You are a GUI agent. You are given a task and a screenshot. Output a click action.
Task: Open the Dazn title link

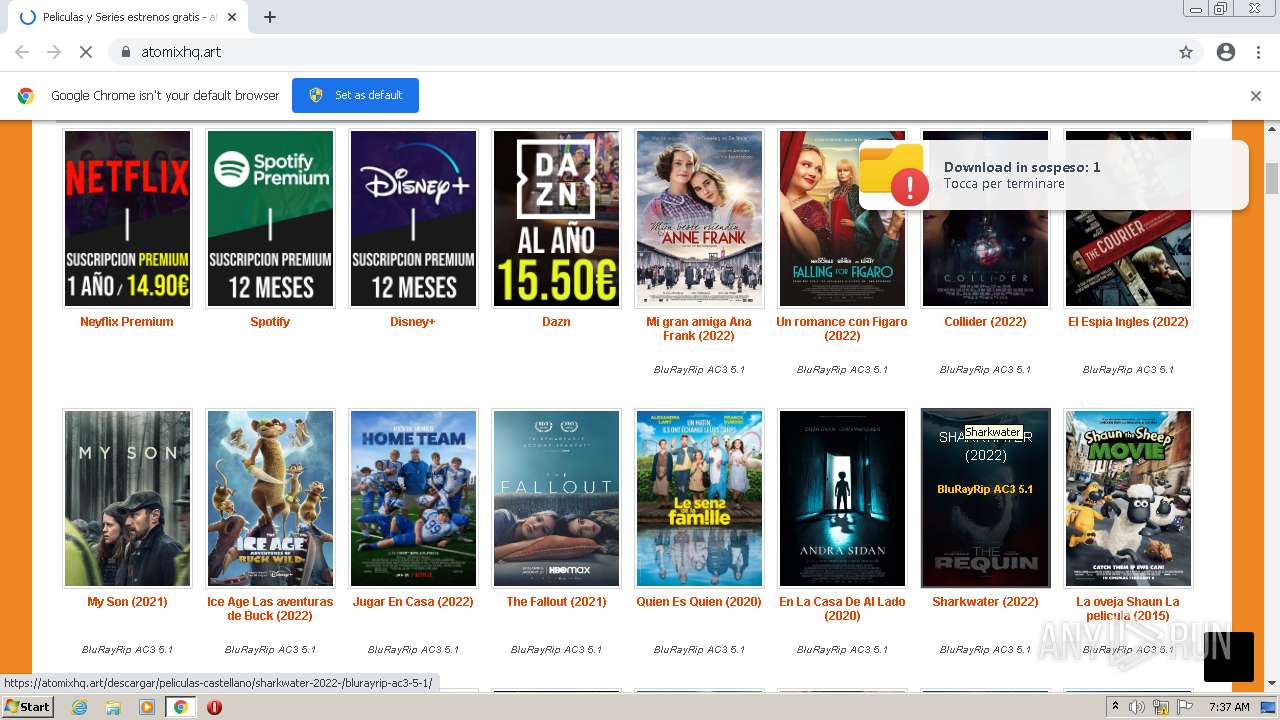[x=556, y=322]
